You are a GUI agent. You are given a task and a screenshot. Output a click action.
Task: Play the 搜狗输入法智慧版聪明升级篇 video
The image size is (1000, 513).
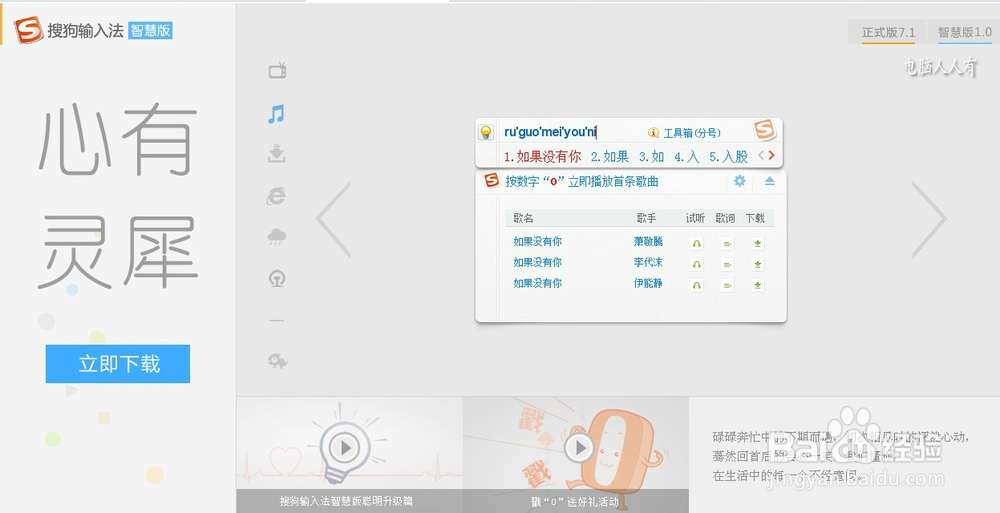(345, 448)
